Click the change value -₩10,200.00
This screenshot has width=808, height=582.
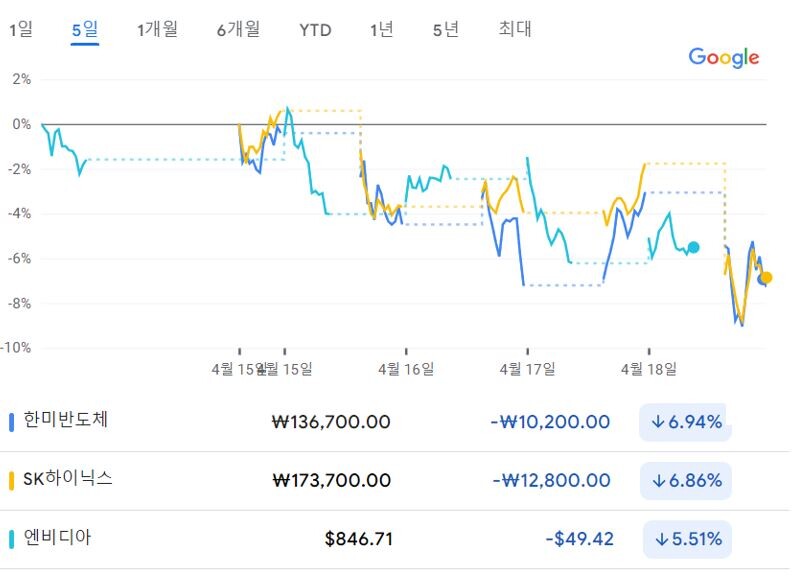click(550, 422)
